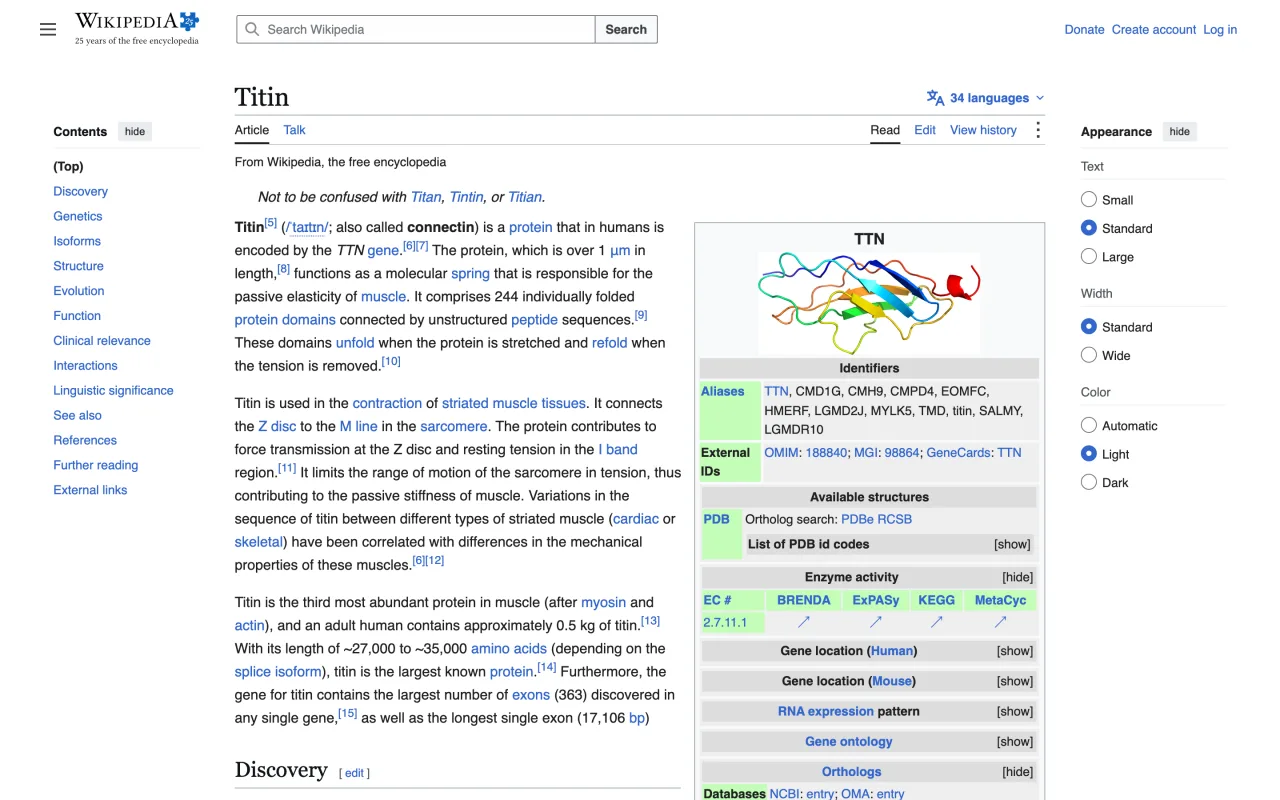Click the Wikipedia logo
Viewport: 1280px width, 800px height.
pyautogui.click(x=137, y=28)
